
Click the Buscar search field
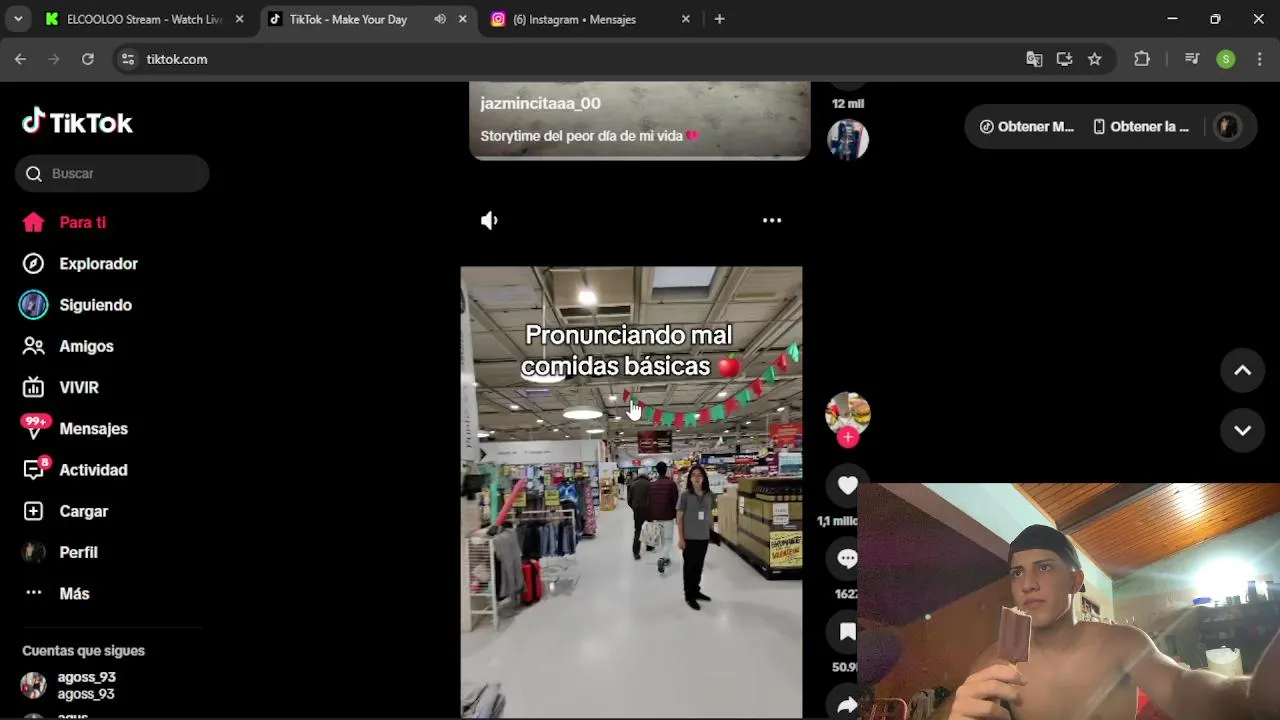(x=112, y=173)
